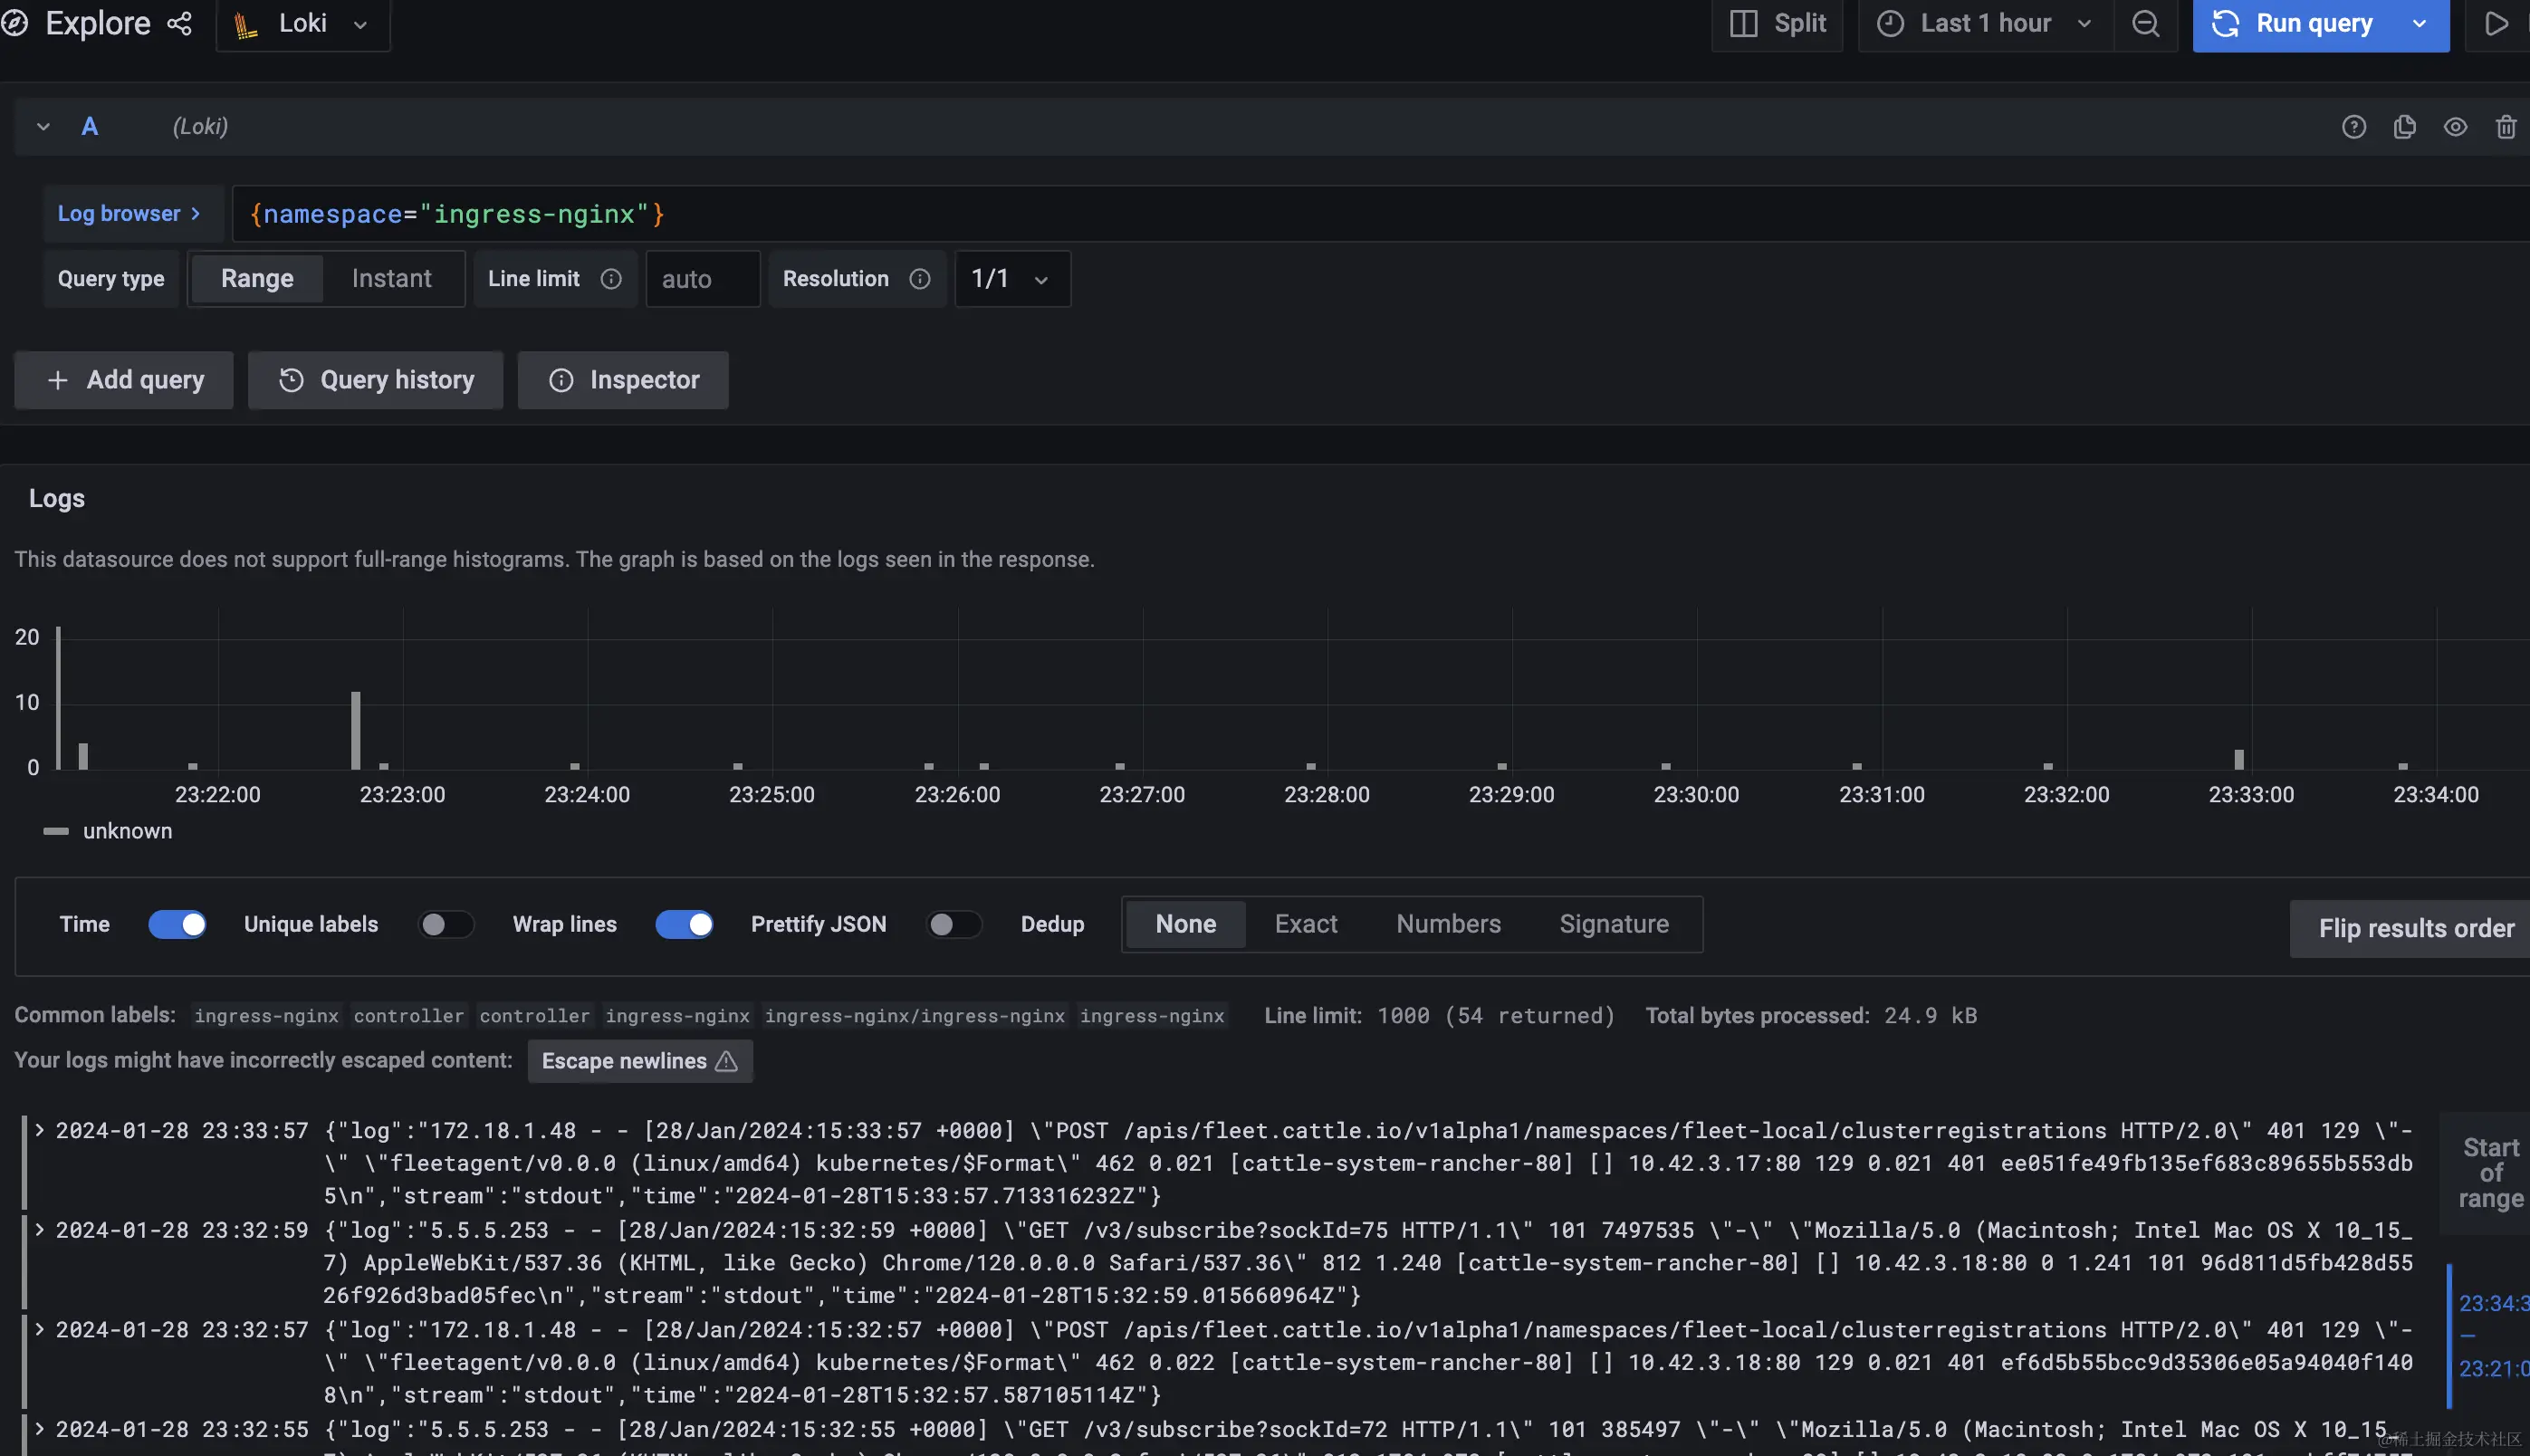
Task: Click Total bytes processed value 24.9 kB
Action: [x=1931, y=1016]
